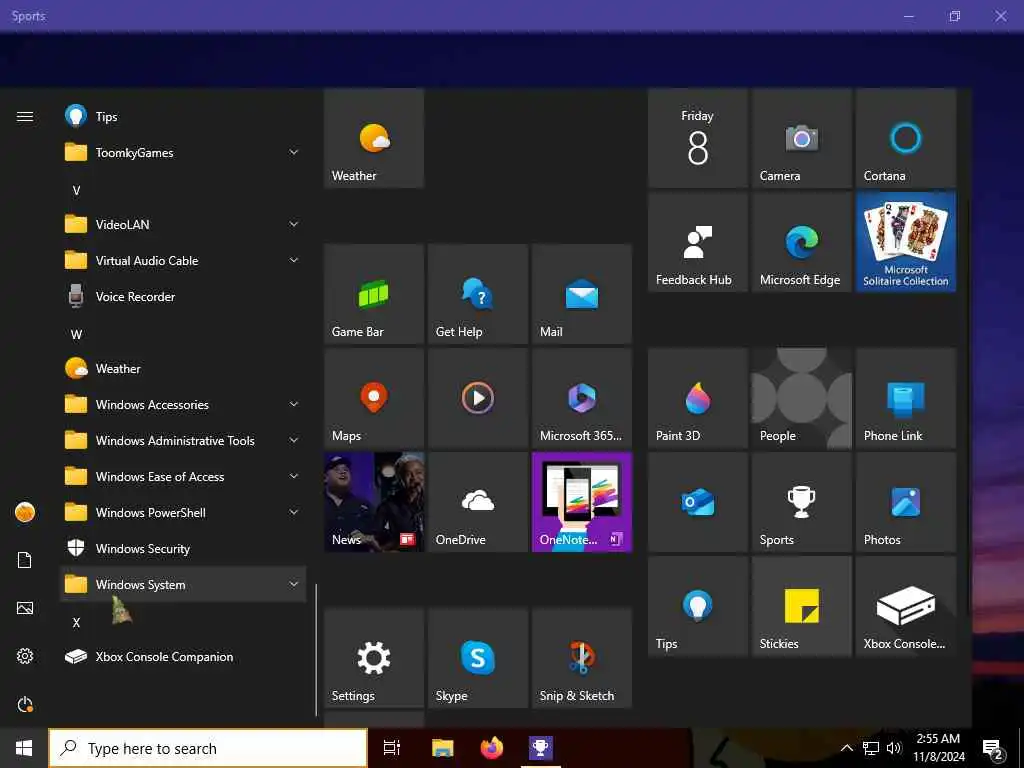This screenshot has height=768, width=1024.
Task: Open the People tile
Action: point(801,398)
